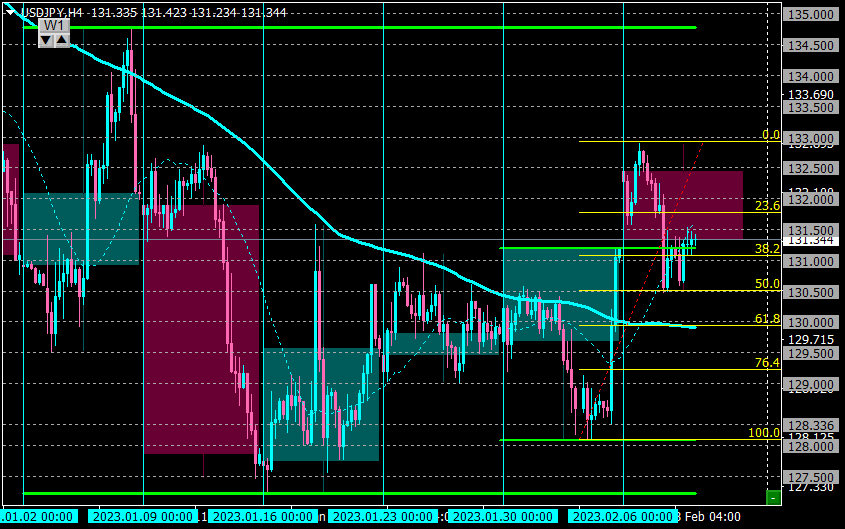Select the Fibonacci 23.6 level label
845x529 pixels.
[767, 206]
